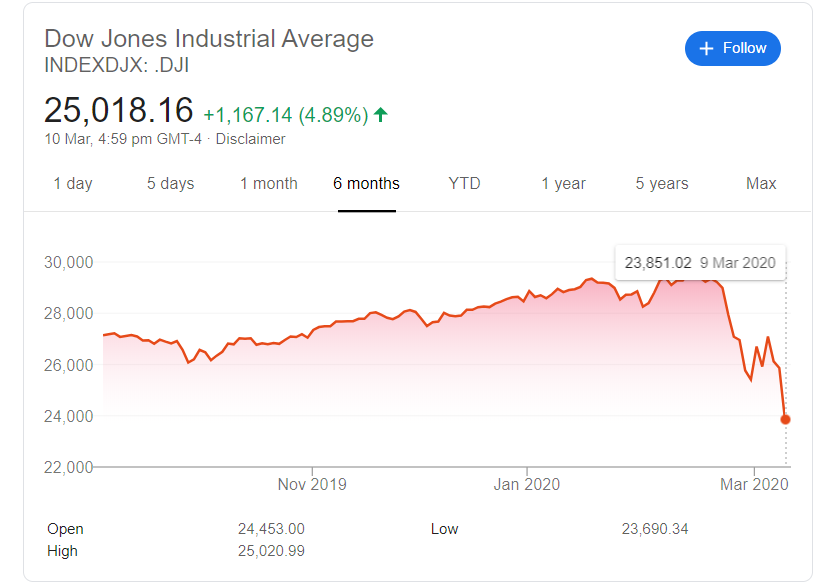Click the 25,018.16 index price
Screen dimensions: 820x588
118,110
